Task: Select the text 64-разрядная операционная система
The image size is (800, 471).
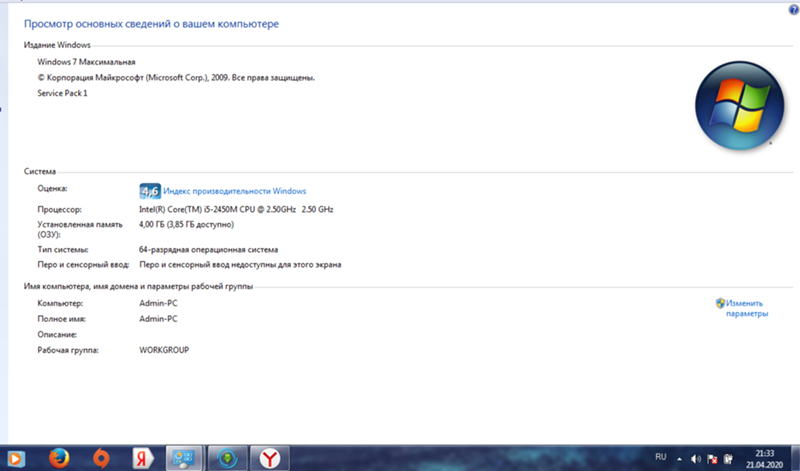Action: pos(208,250)
